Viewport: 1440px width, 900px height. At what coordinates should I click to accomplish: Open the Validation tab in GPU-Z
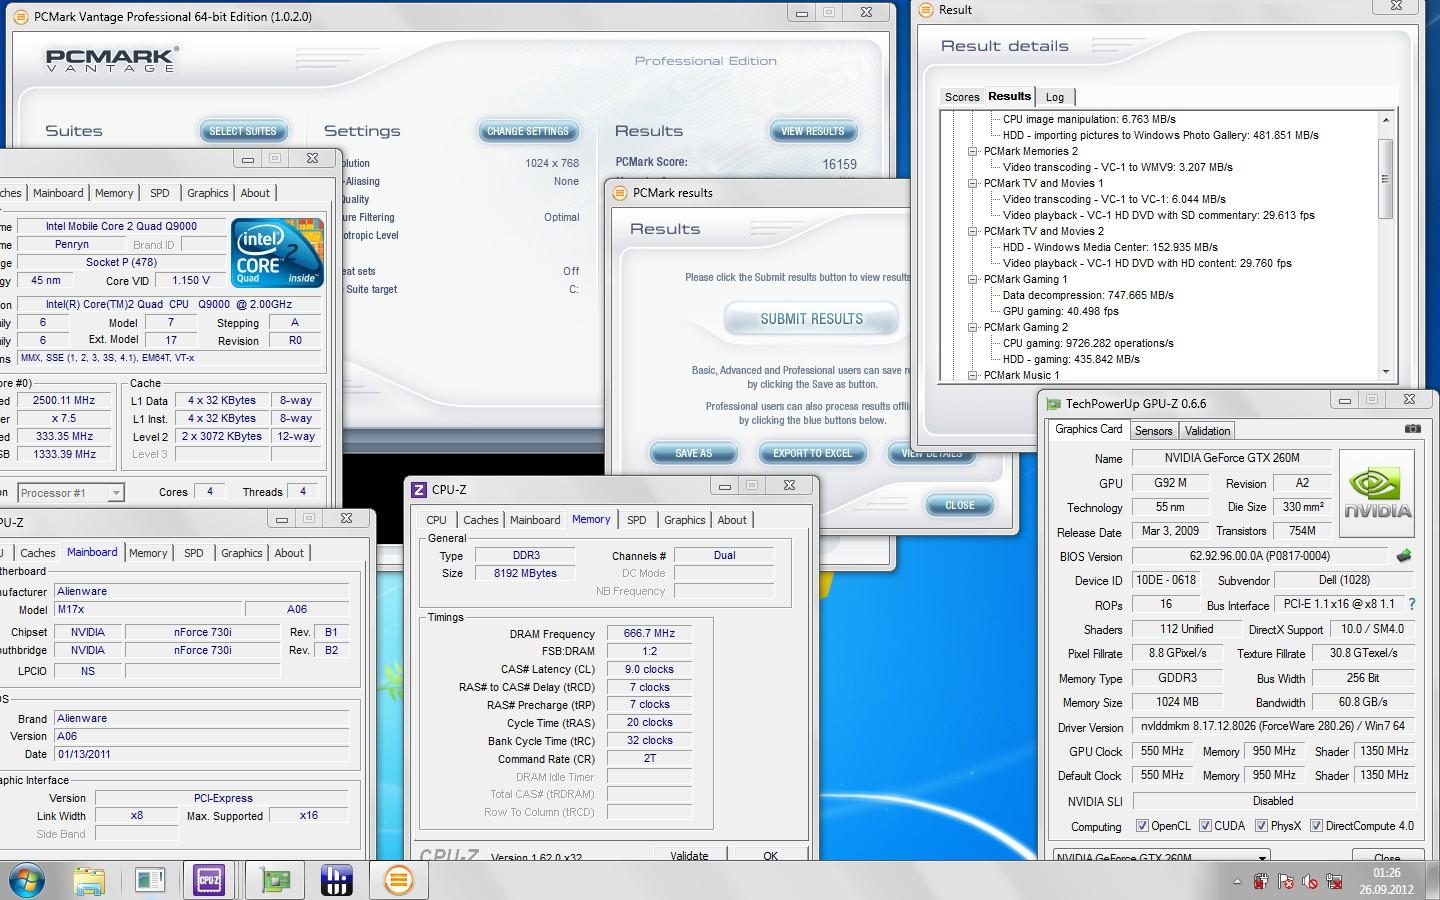1207,431
